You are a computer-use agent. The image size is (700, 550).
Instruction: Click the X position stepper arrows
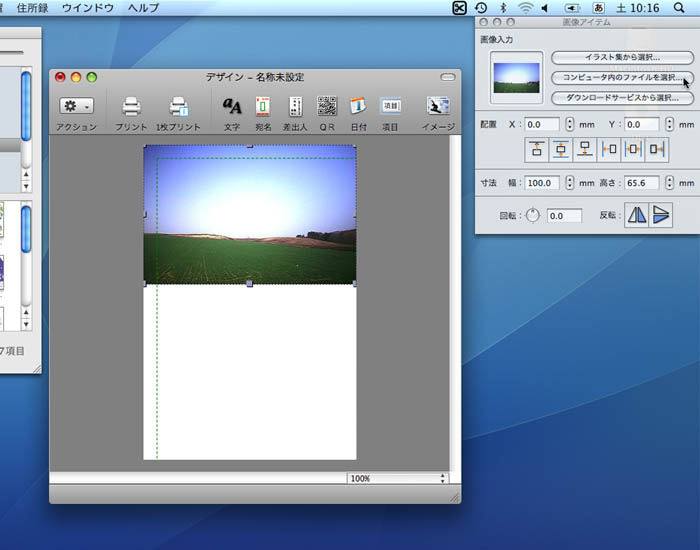pos(569,124)
